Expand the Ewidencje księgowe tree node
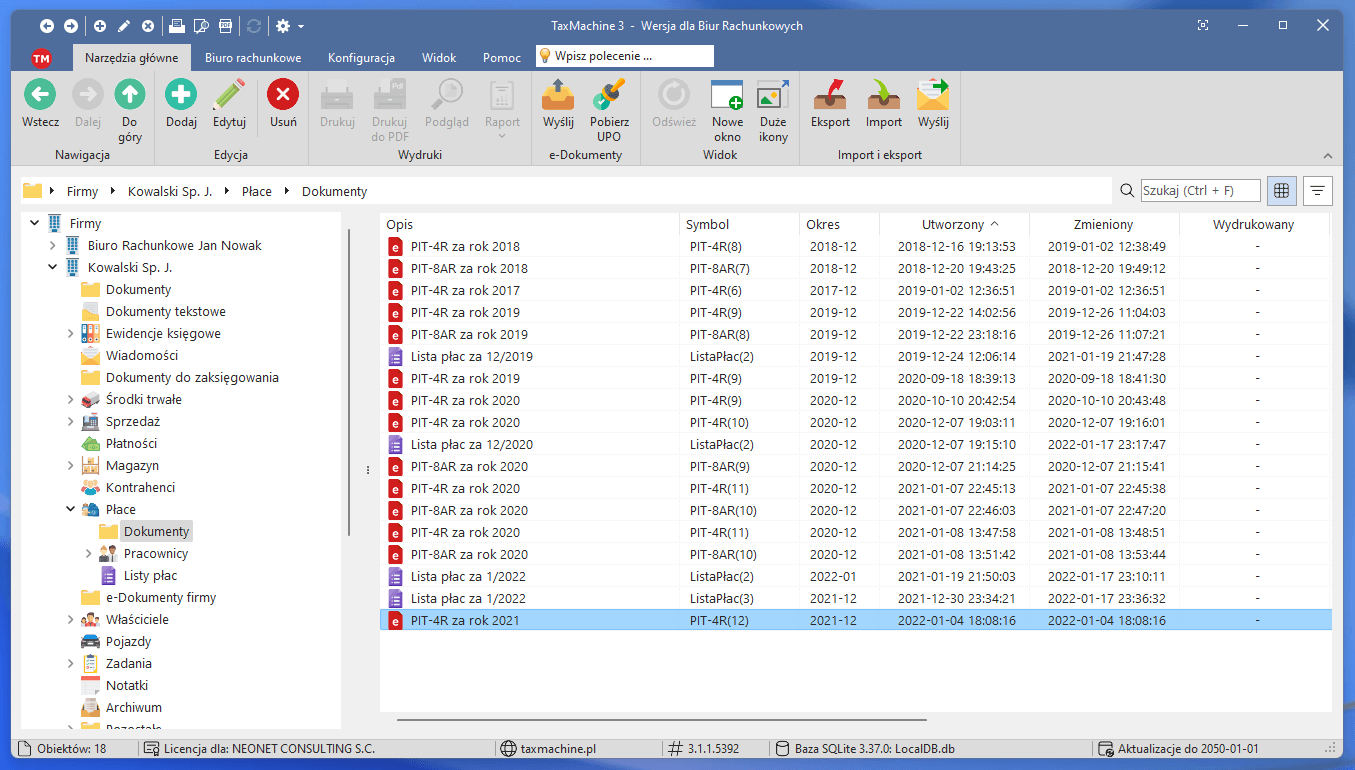 coord(71,334)
